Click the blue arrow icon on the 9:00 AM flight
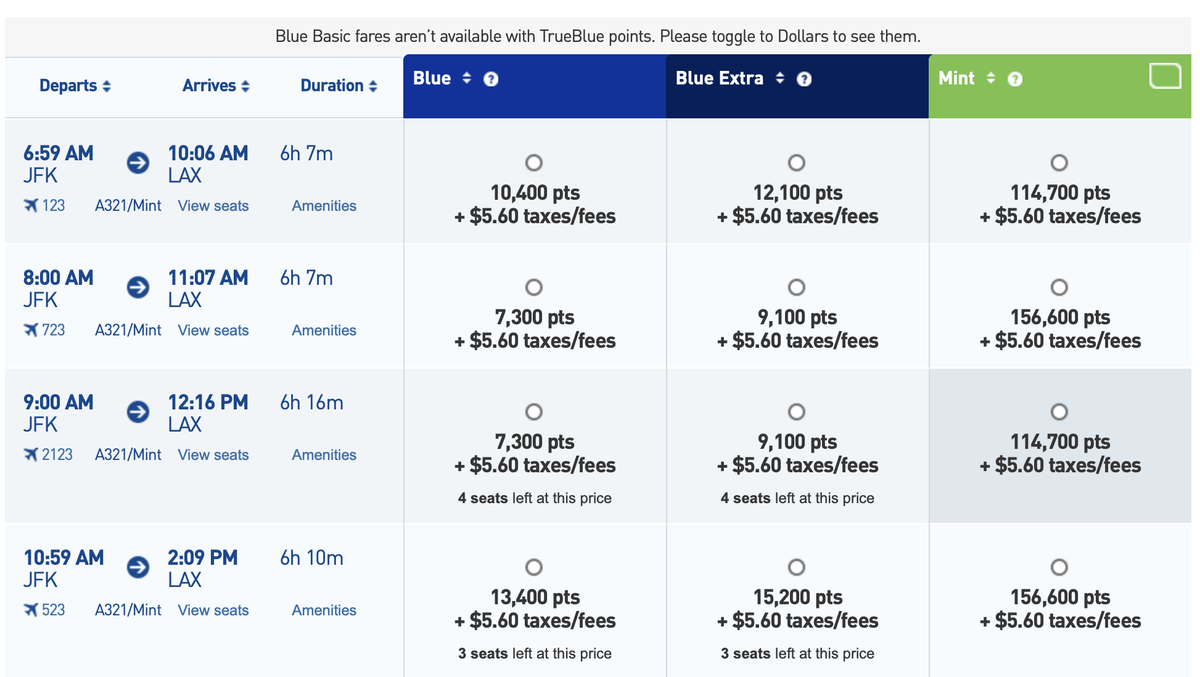 [137, 411]
